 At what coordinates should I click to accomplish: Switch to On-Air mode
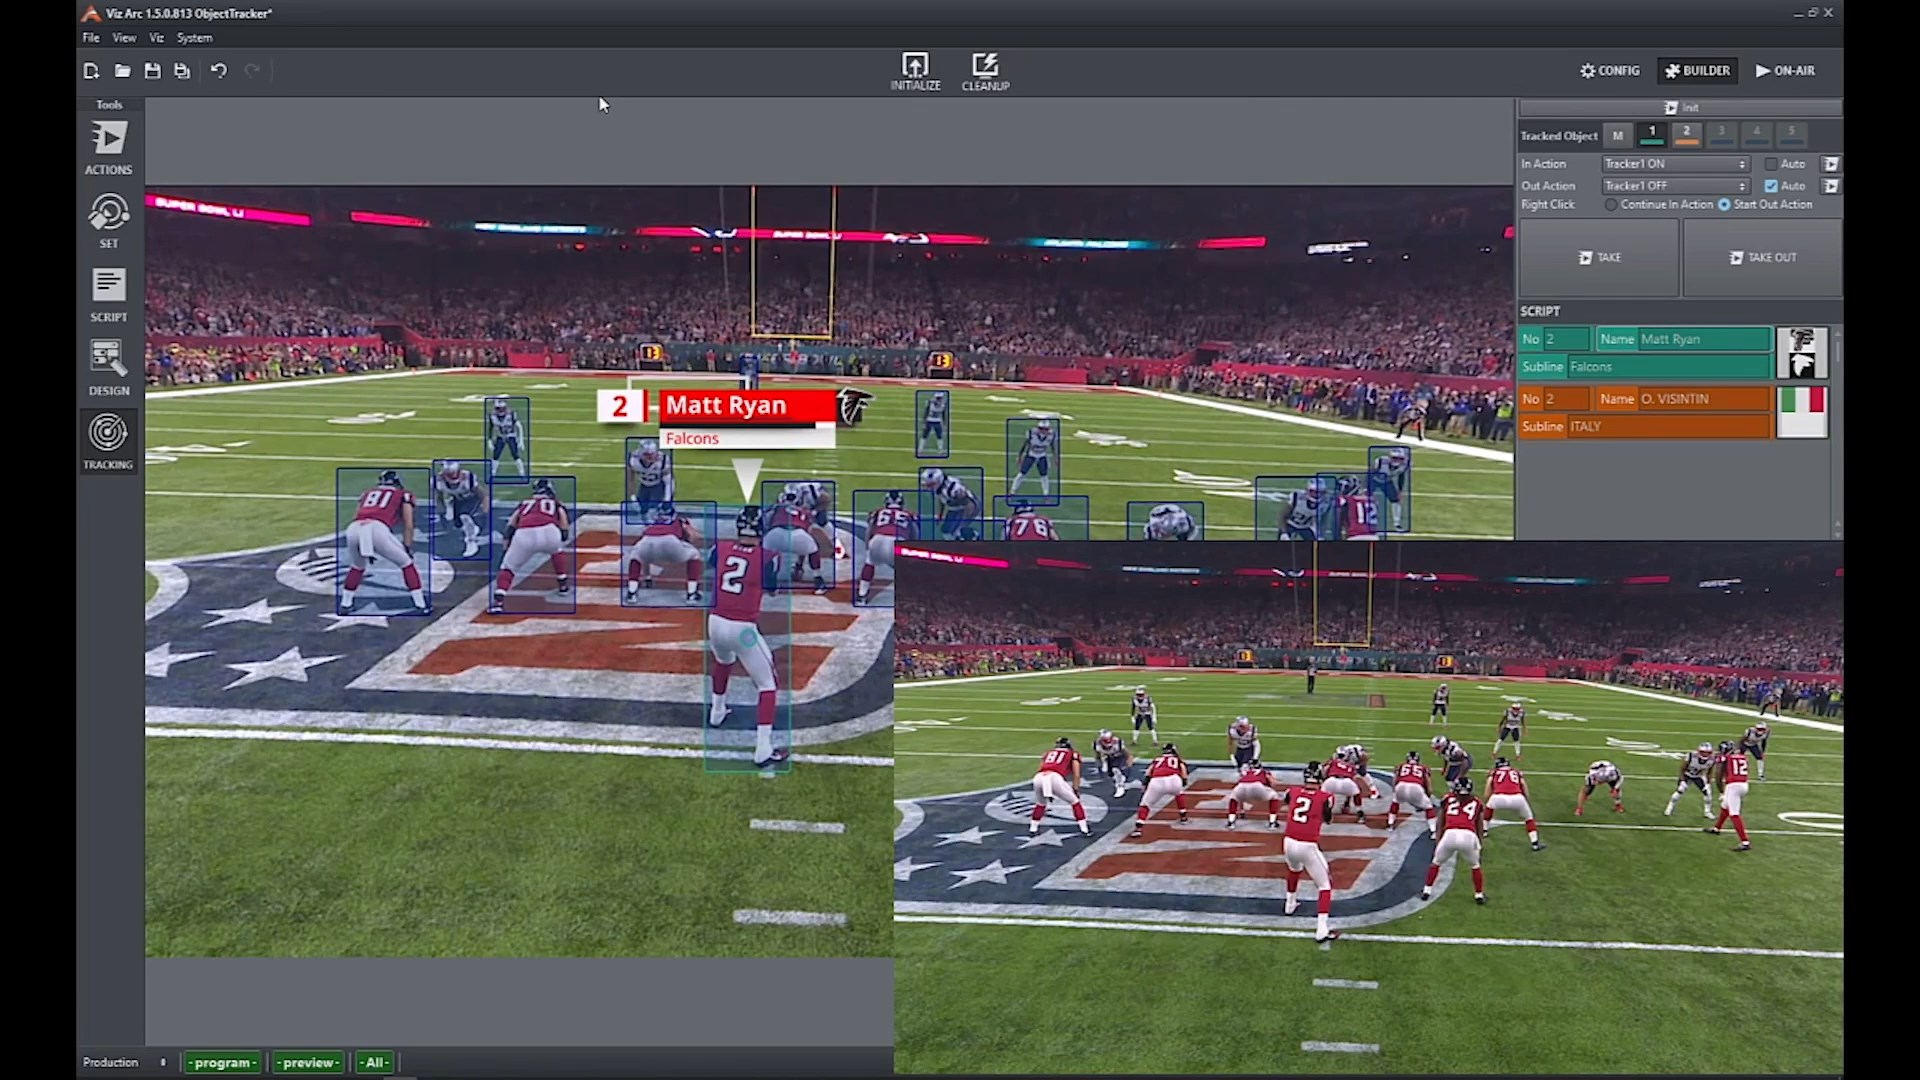click(1785, 71)
